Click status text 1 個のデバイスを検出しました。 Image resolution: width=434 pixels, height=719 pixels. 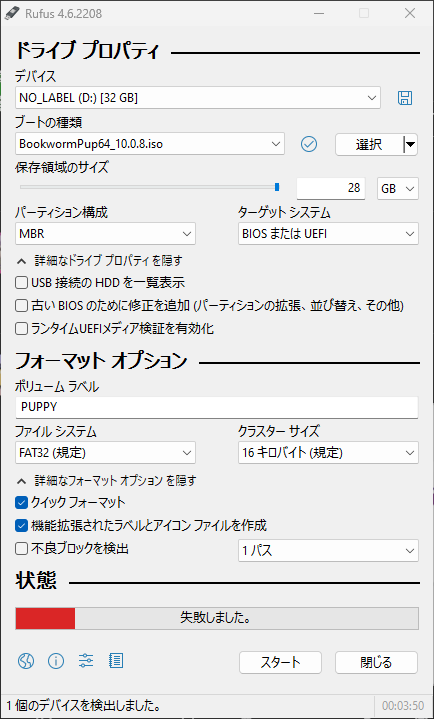click(83, 704)
